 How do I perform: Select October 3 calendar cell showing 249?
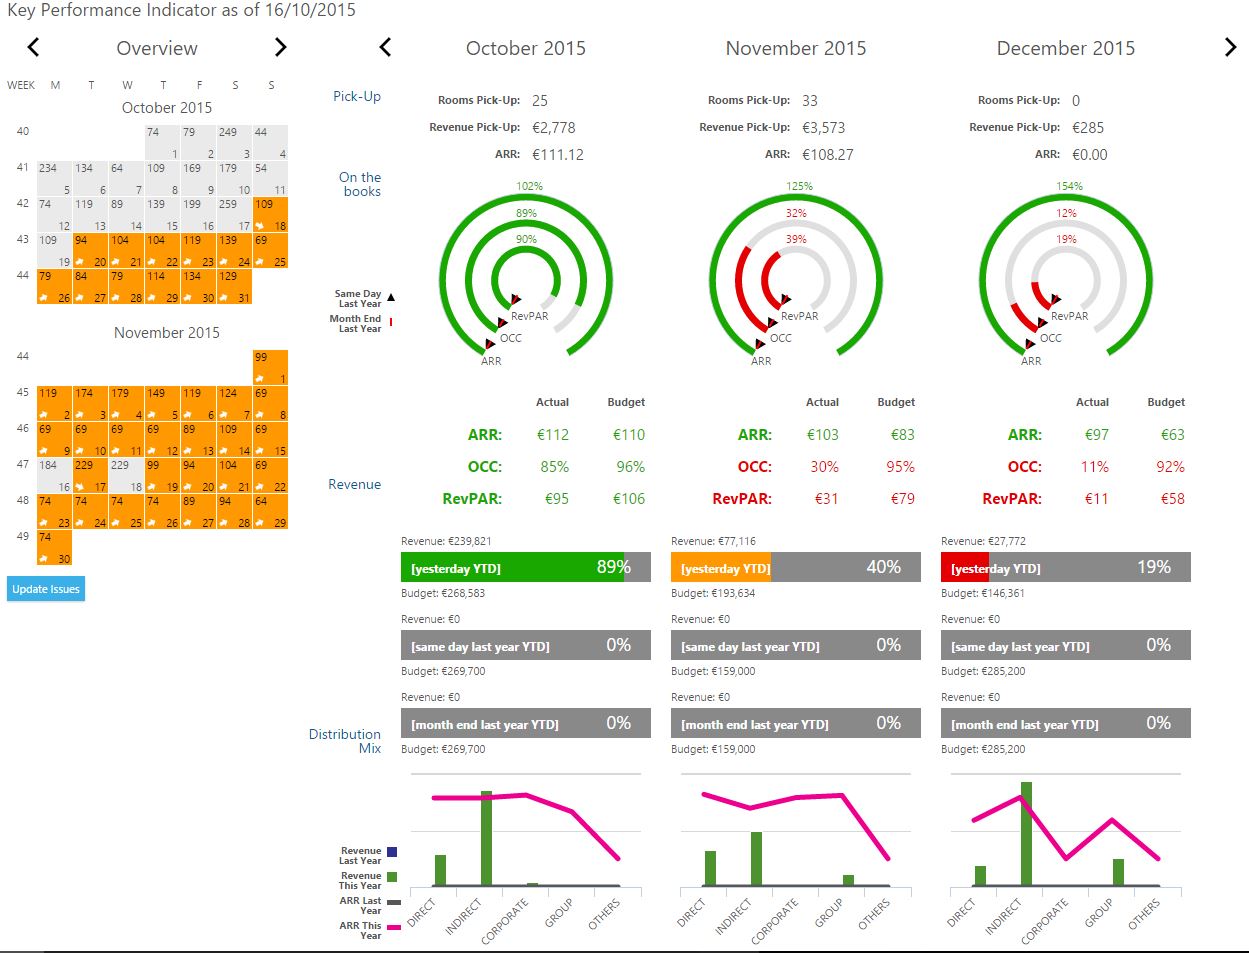(x=234, y=142)
